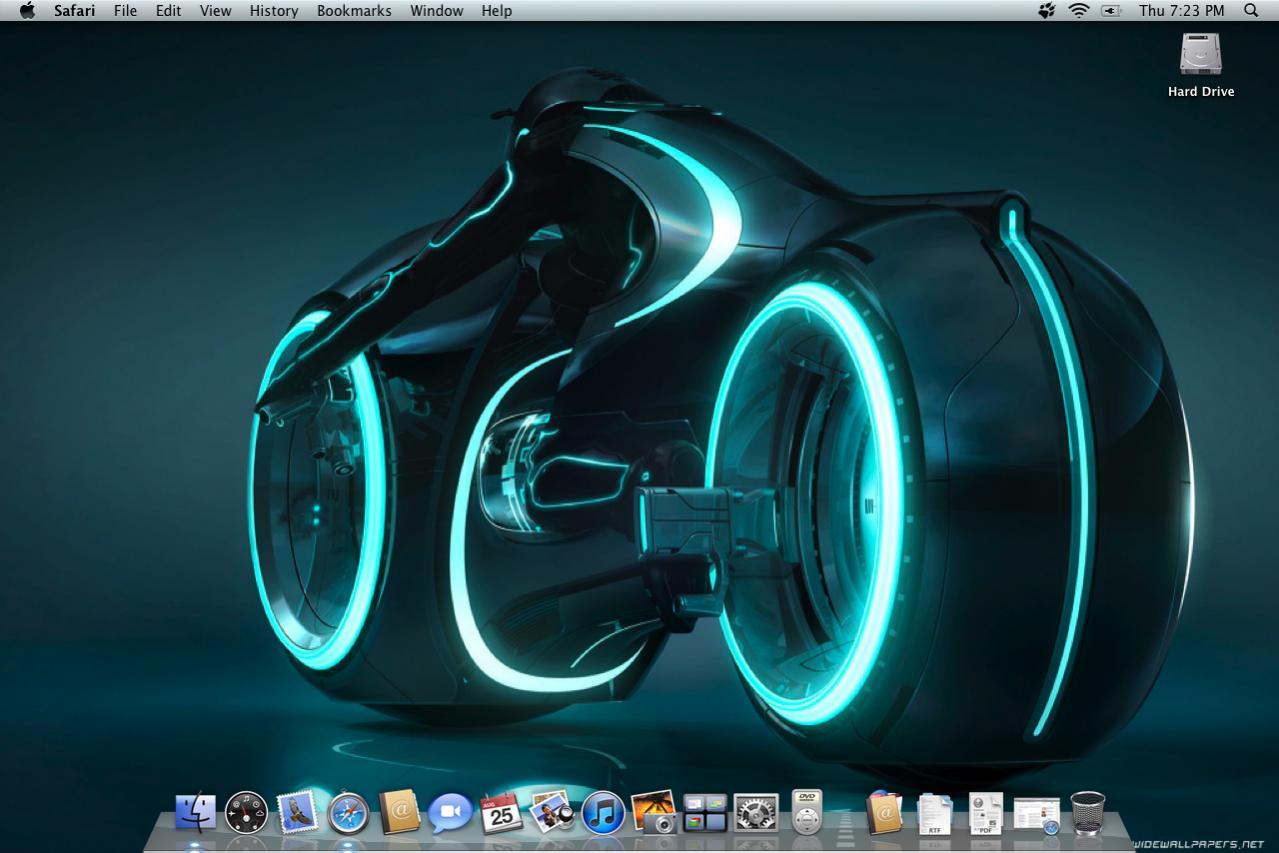1279x853 pixels.
Task: Open the Trash in the dock
Action: 1088,813
